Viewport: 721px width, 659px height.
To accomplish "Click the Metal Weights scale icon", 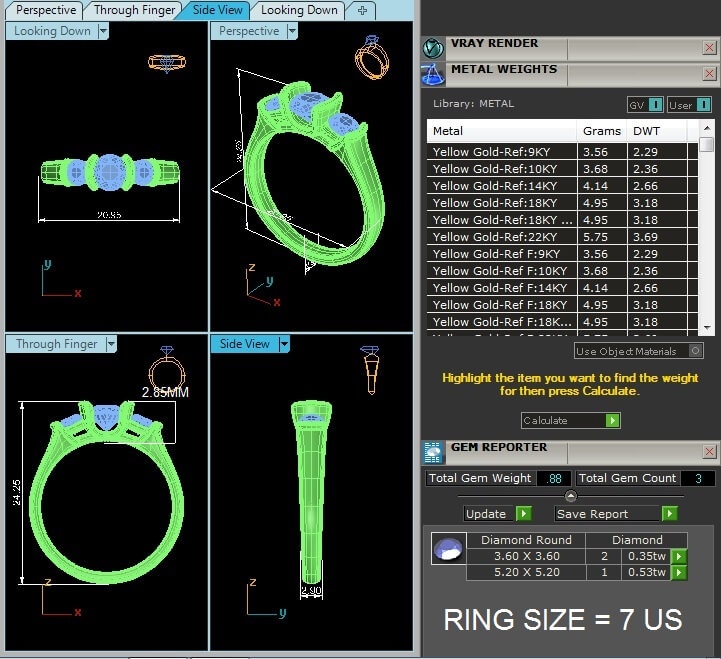I will [433, 74].
